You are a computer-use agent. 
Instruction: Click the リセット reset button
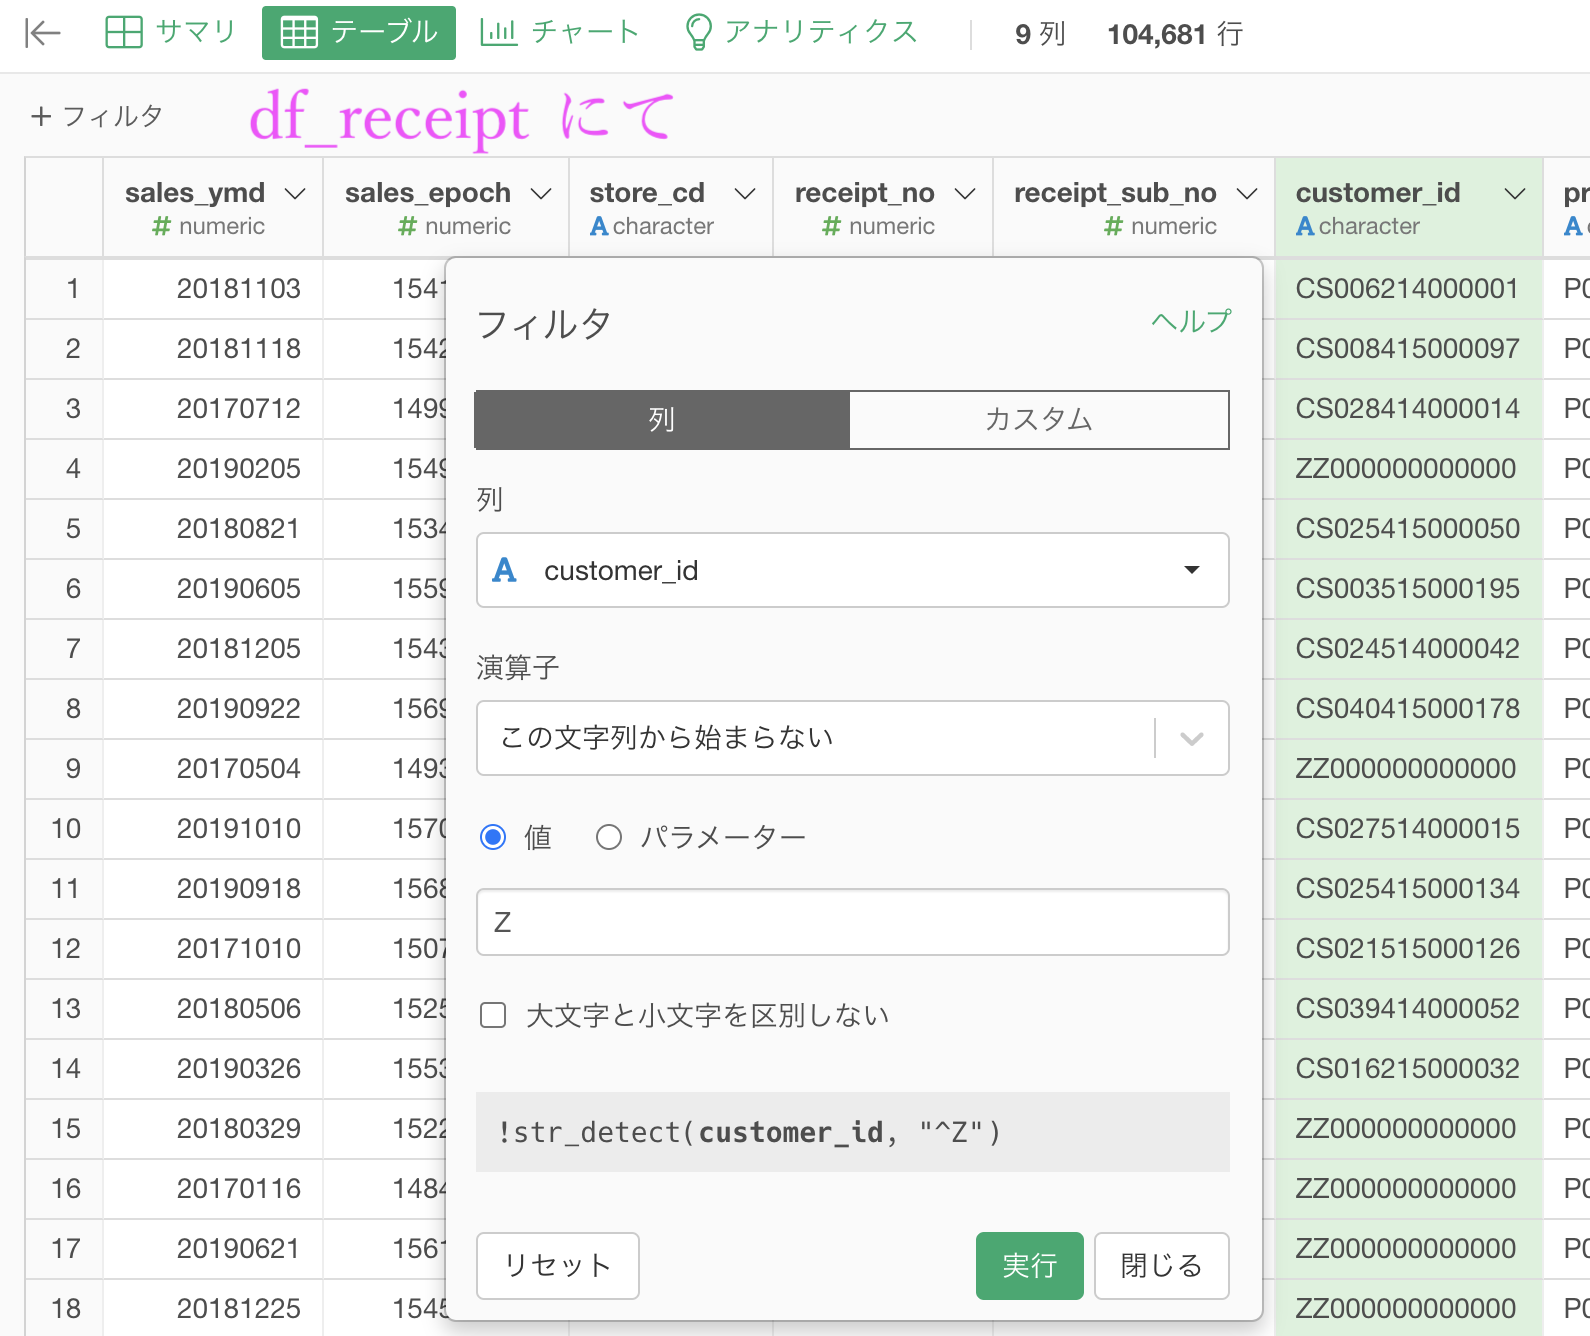click(558, 1266)
